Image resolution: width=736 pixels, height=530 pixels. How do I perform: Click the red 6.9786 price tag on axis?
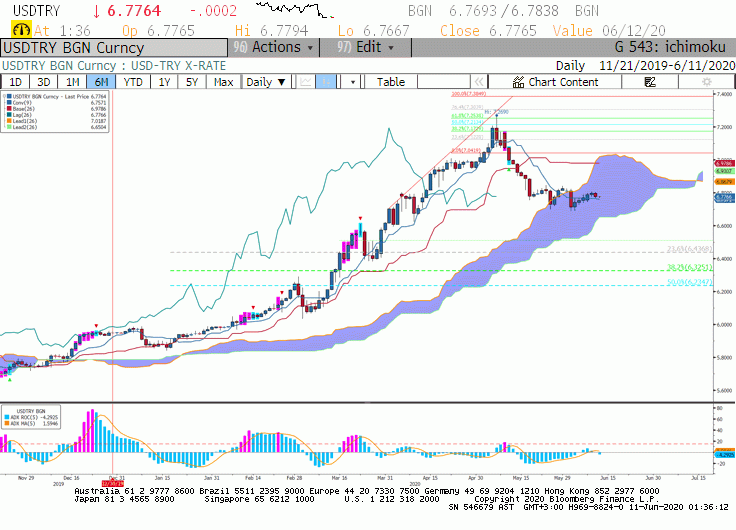[724, 163]
